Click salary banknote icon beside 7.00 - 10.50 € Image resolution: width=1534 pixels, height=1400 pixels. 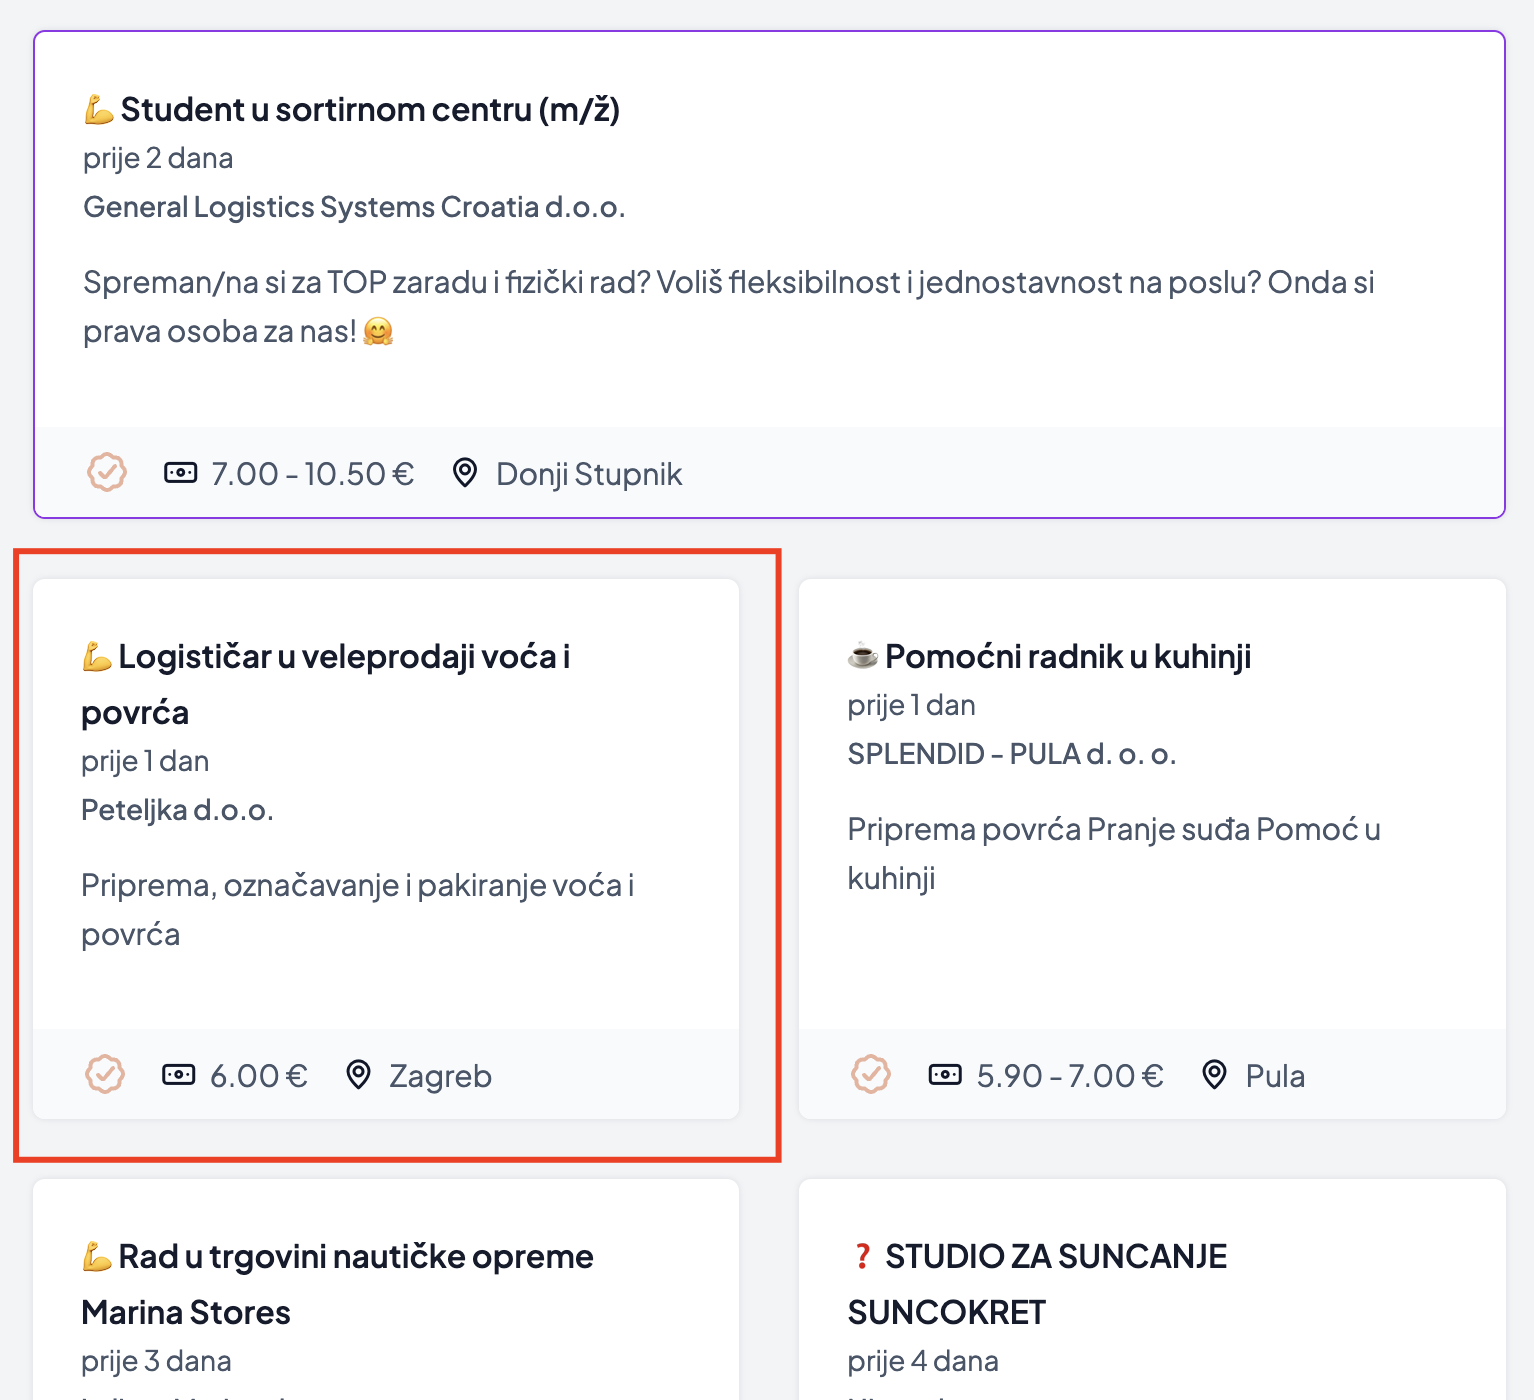pos(180,472)
